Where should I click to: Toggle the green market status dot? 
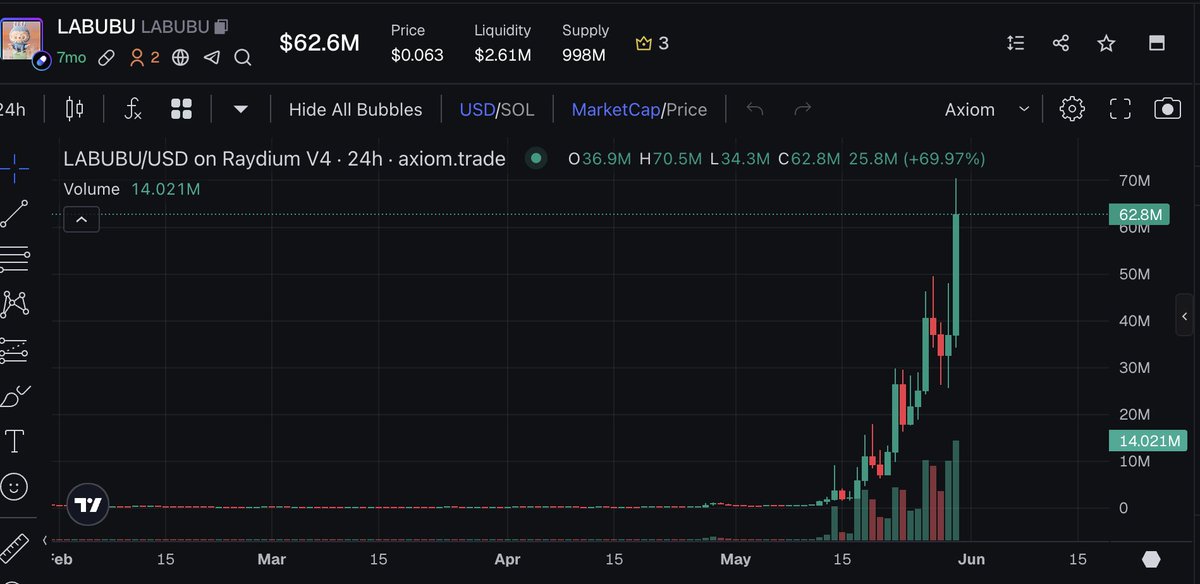click(537, 158)
